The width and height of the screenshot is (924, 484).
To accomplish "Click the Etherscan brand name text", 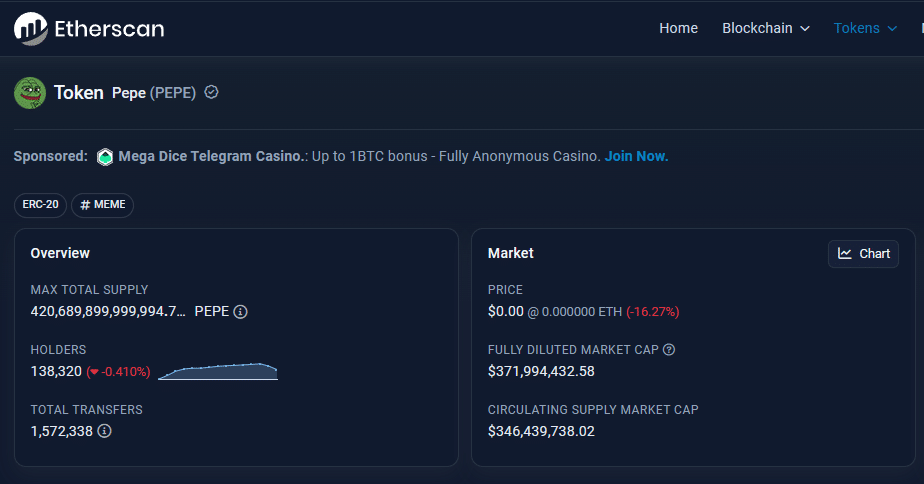I will click(x=109, y=28).
